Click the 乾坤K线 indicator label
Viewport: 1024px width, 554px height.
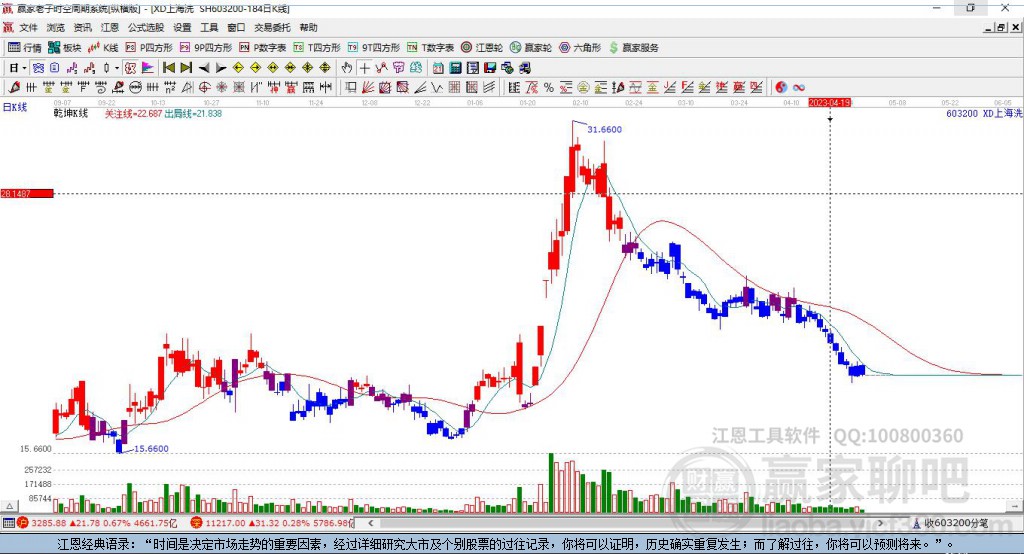(x=71, y=114)
